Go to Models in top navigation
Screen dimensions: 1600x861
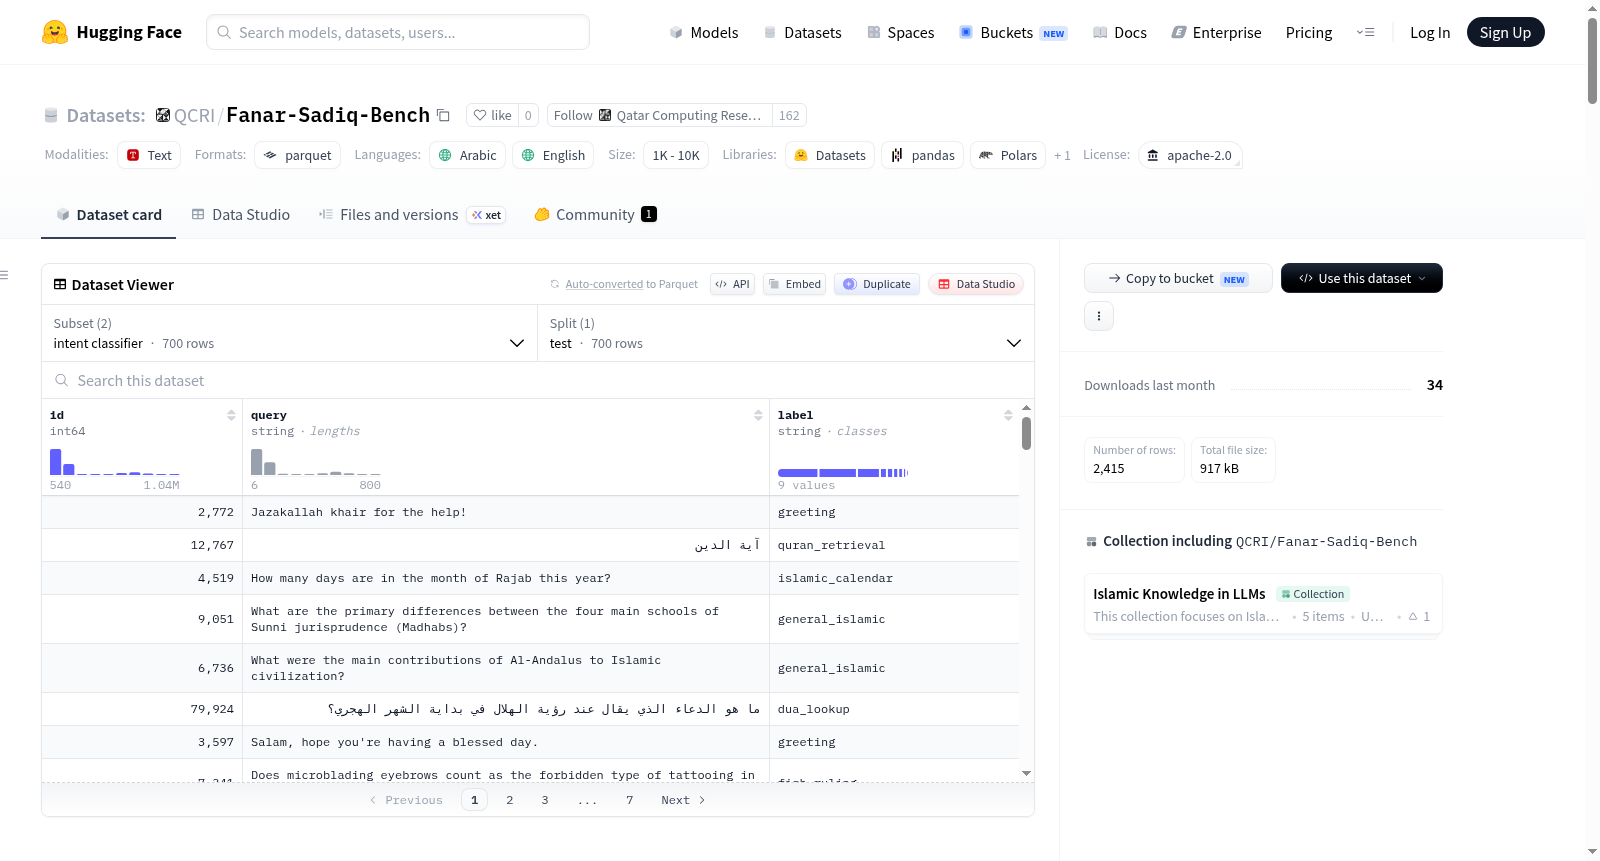(x=704, y=32)
